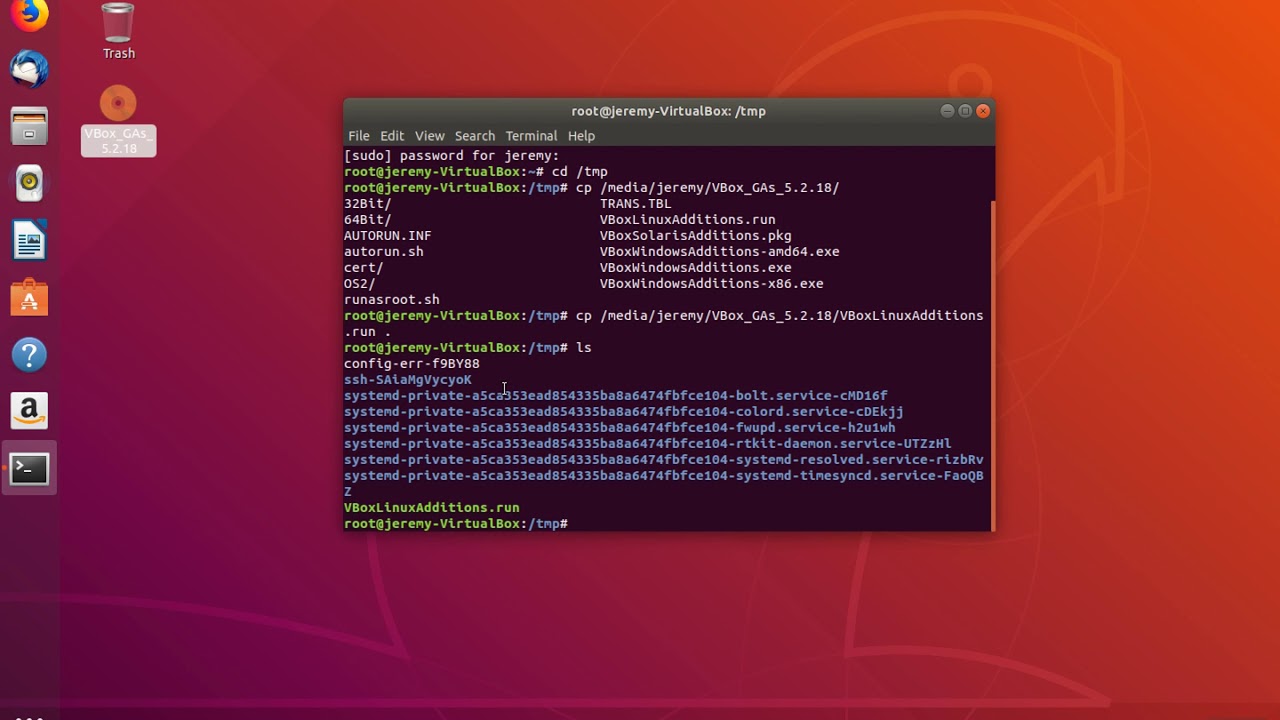The height and width of the screenshot is (720, 1280).
Task: Click the 'cd /tmp' command line
Action: point(476,172)
